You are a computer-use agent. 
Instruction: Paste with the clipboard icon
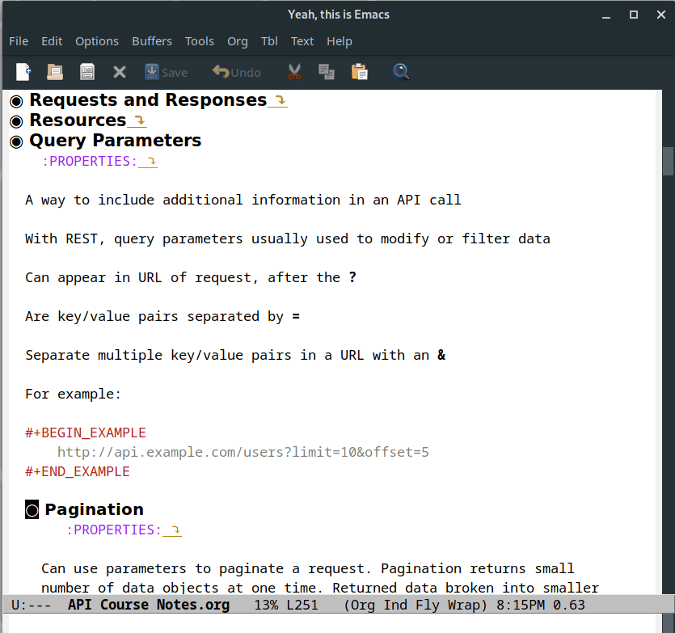(359, 72)
